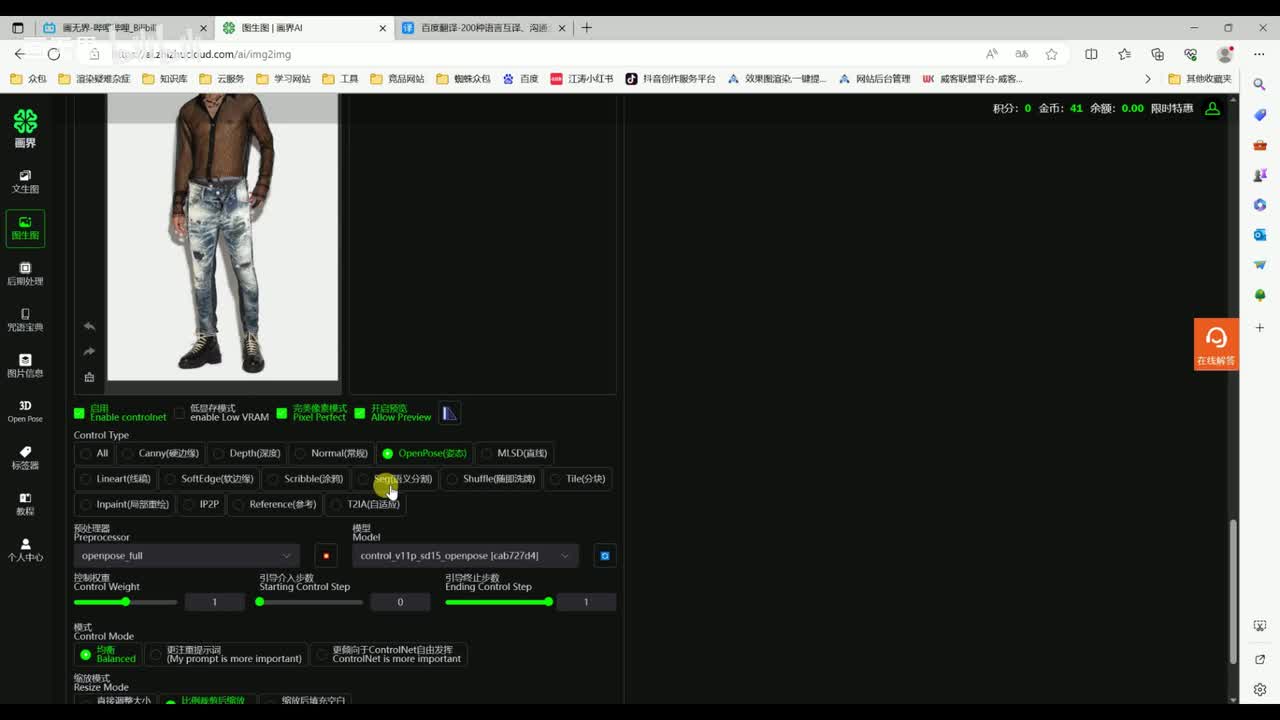Select 'My prompt is more important' mode

pyautogui.click(x=226, y=655)
